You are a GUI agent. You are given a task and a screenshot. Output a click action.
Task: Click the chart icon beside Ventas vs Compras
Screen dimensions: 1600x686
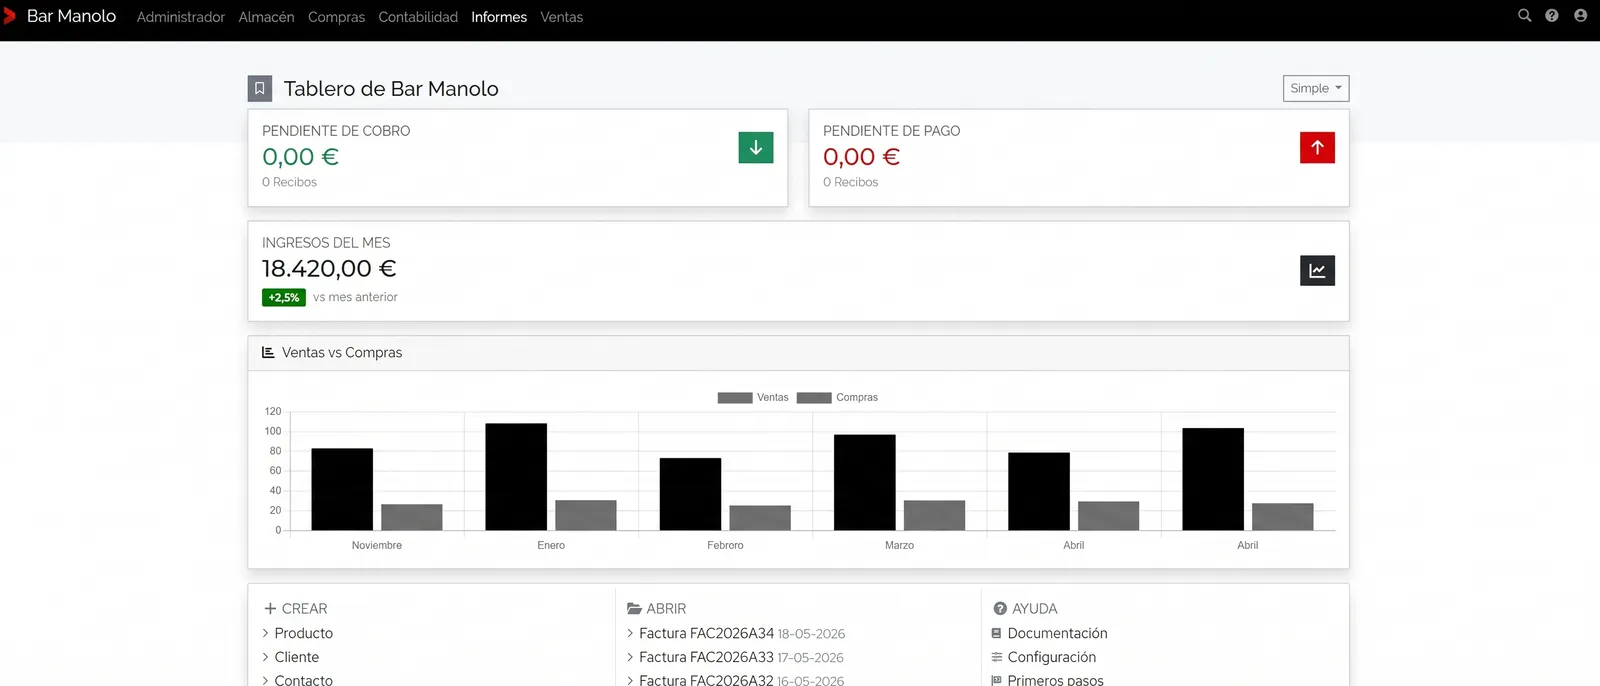268,352
